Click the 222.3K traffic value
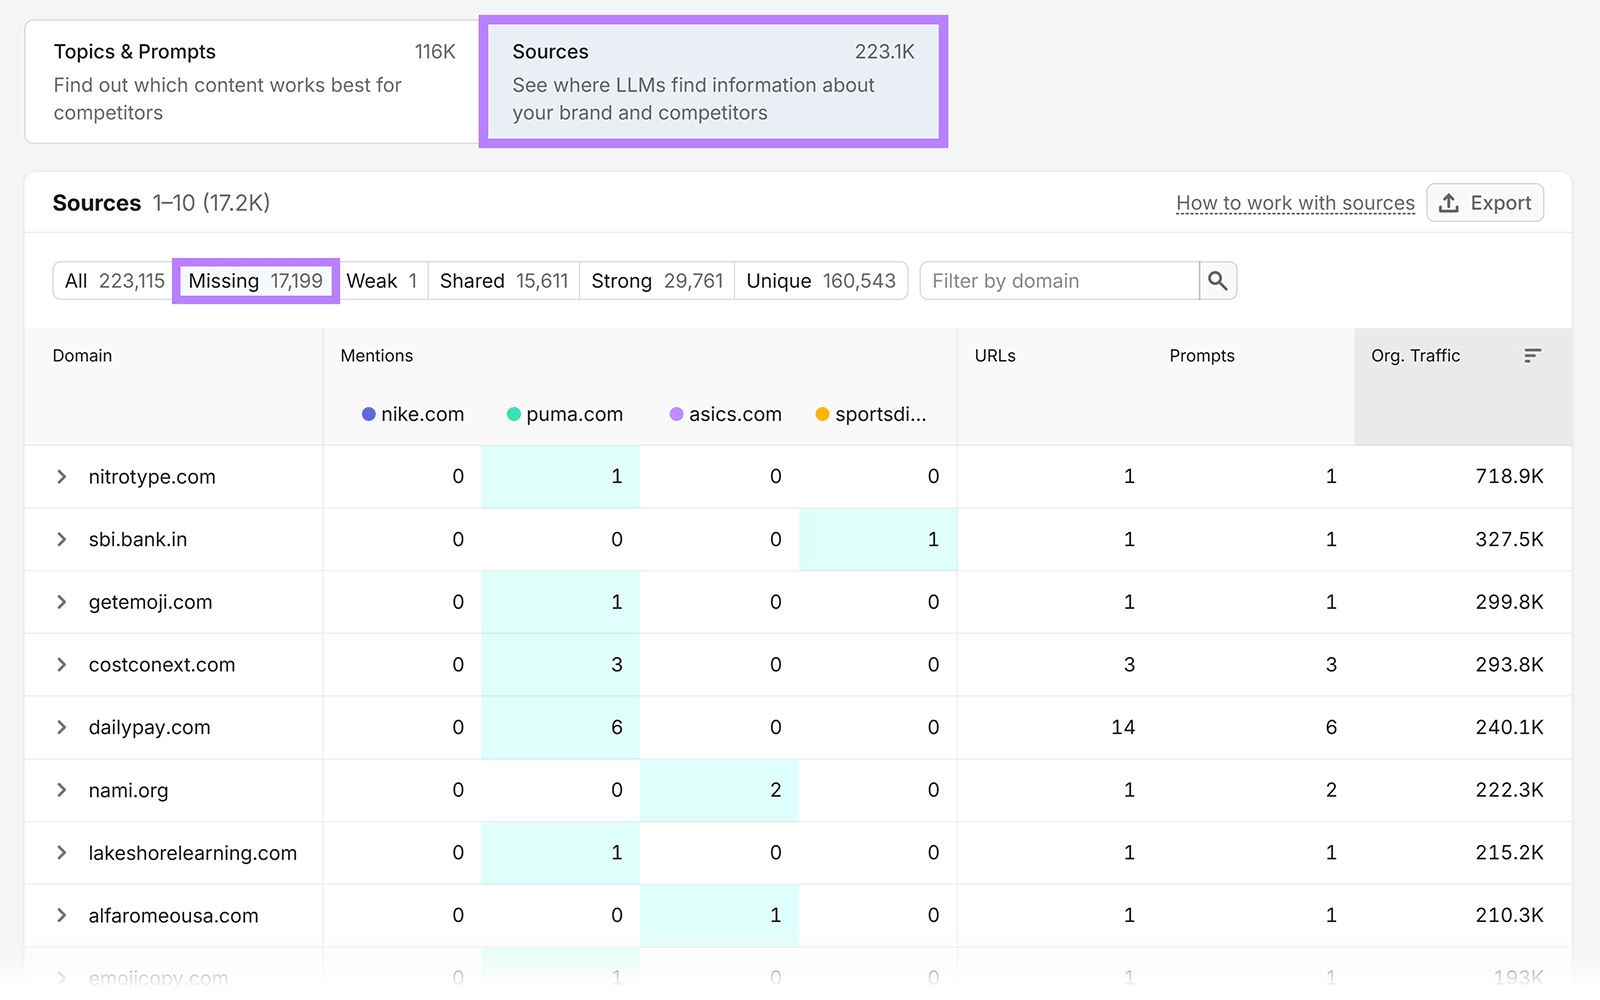1600x1000 pixels. (1509, 790)
